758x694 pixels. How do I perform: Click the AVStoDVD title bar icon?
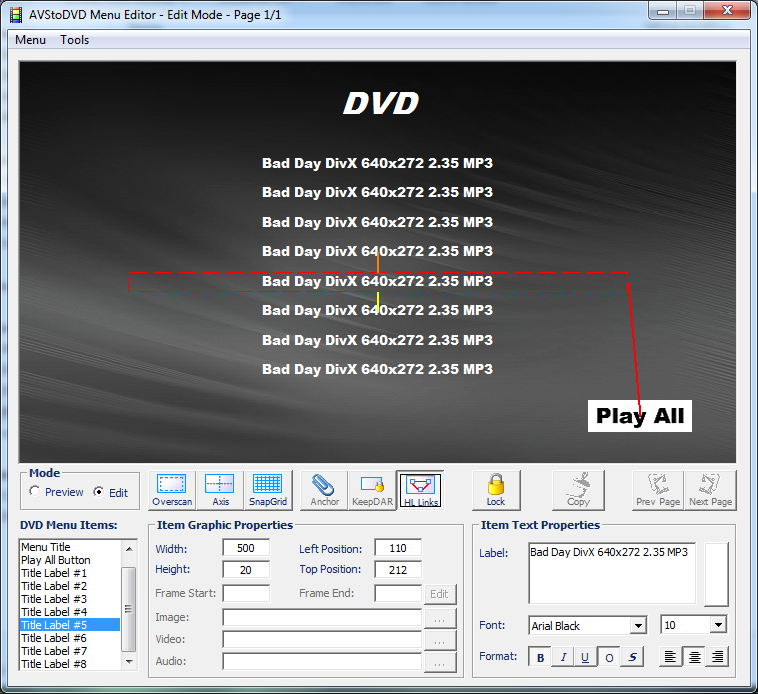coord(16,15)
